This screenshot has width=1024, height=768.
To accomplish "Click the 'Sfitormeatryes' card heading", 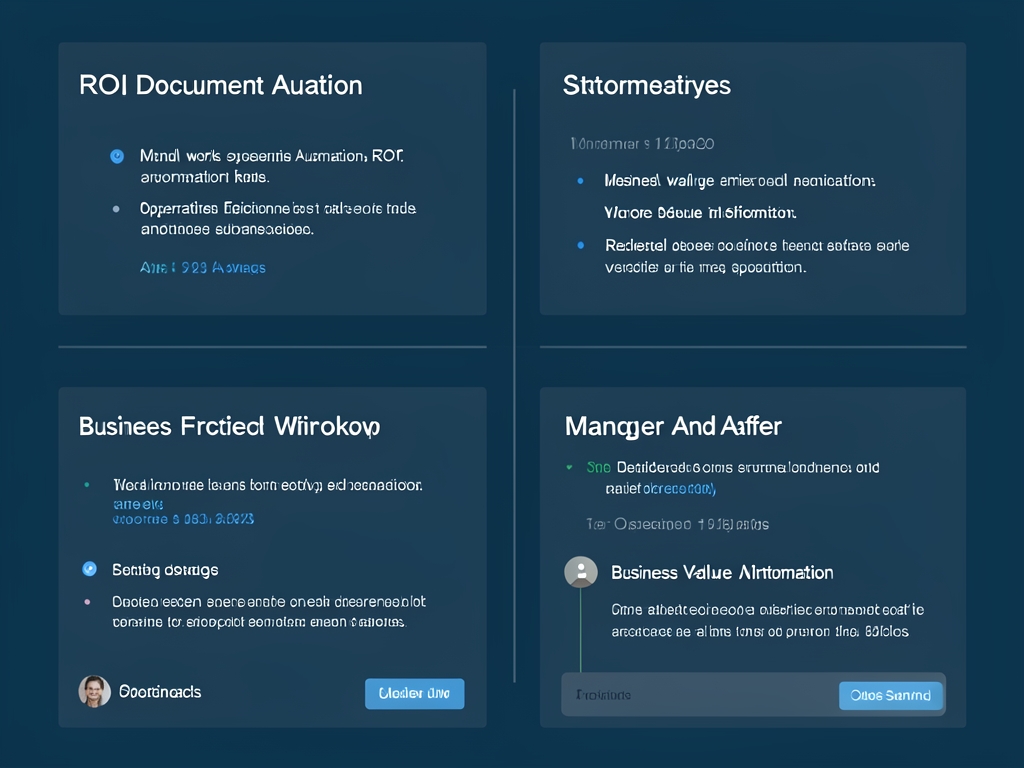I will [647, 86].
